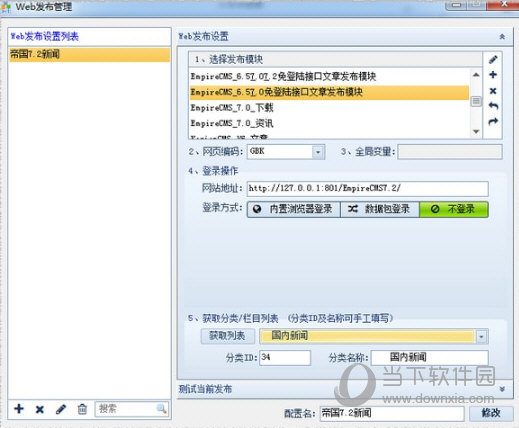Focus the 全局变量 input field

[x=450, y=152]
